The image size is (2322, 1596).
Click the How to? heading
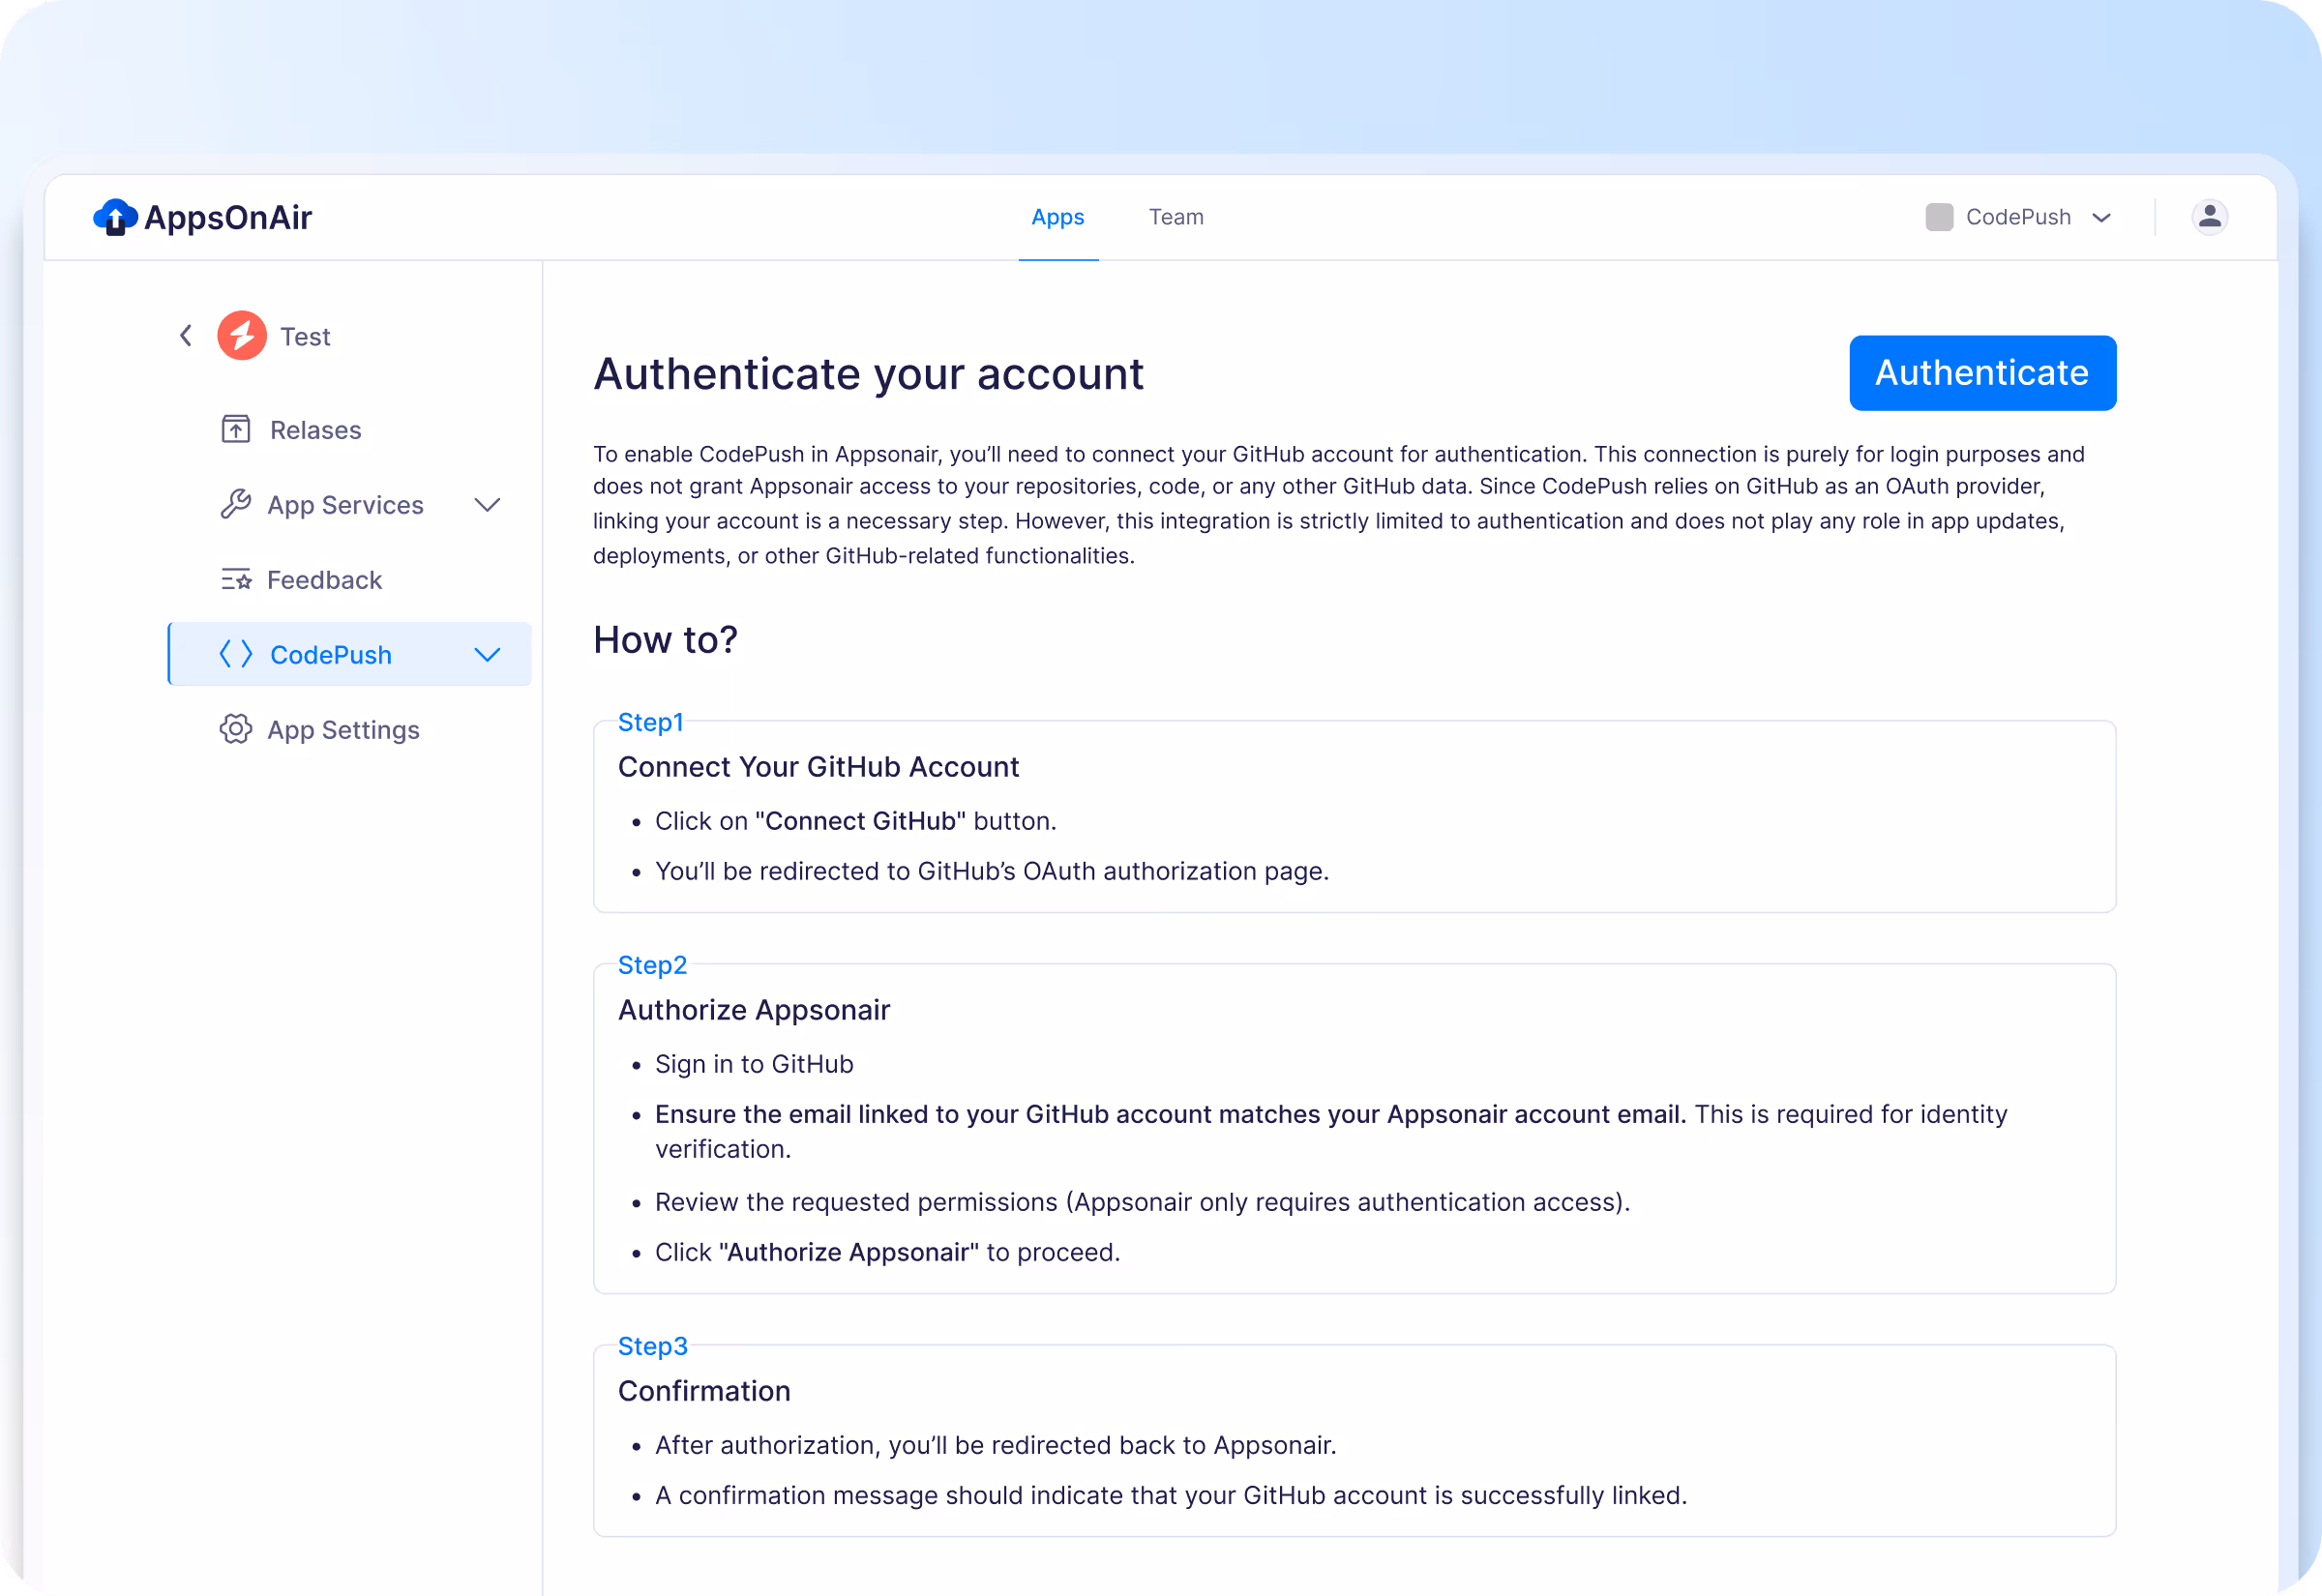pyautogui.click(x=665, y=640)
